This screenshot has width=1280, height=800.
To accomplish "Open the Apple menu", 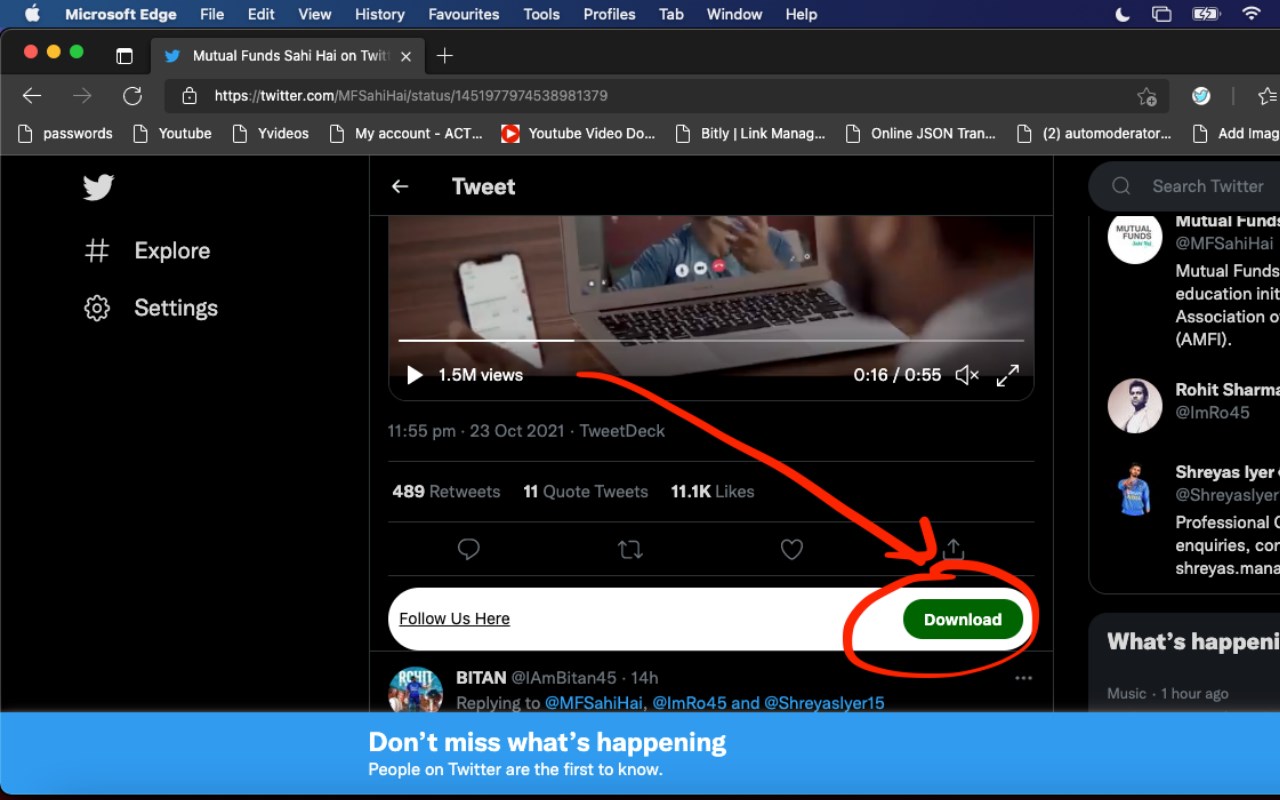I will pos(31,14).
